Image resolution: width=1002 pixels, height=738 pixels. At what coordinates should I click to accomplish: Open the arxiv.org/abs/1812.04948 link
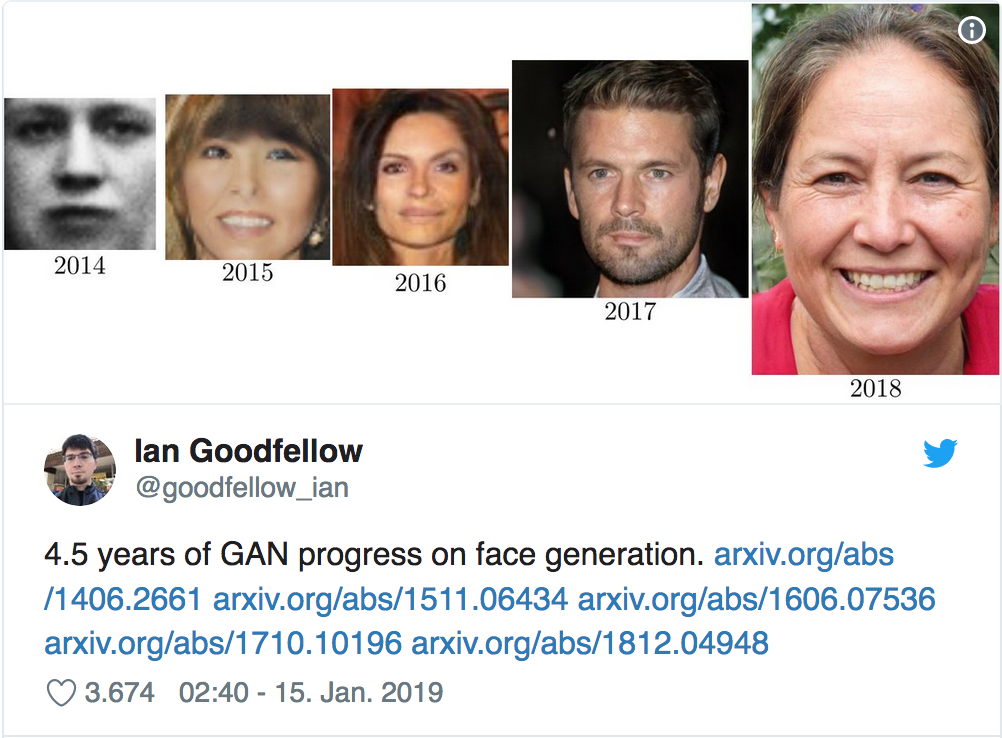pos(590,643)
